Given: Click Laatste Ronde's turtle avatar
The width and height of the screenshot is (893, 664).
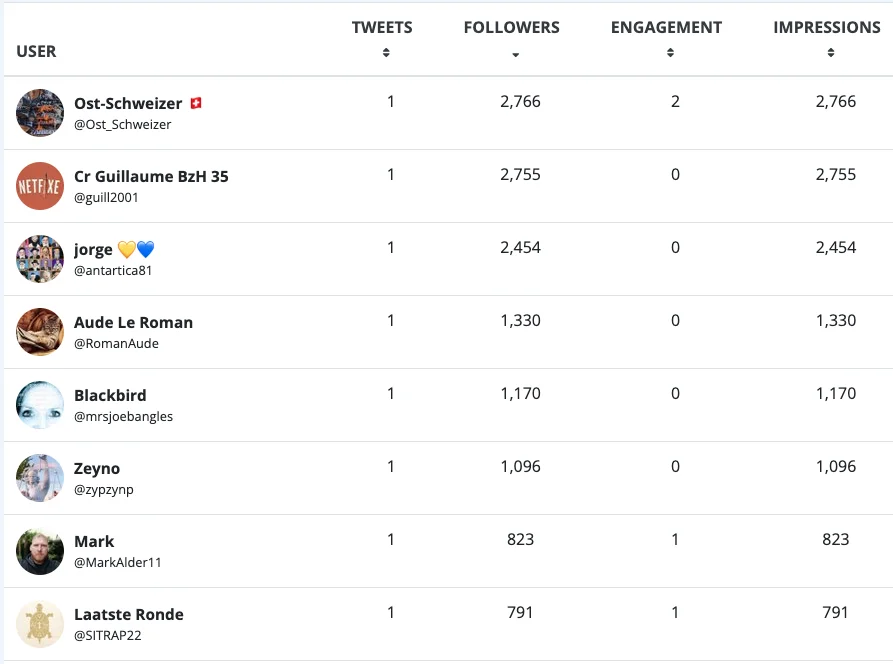Looking at the screenshot, I should click(x=40, y=624).
